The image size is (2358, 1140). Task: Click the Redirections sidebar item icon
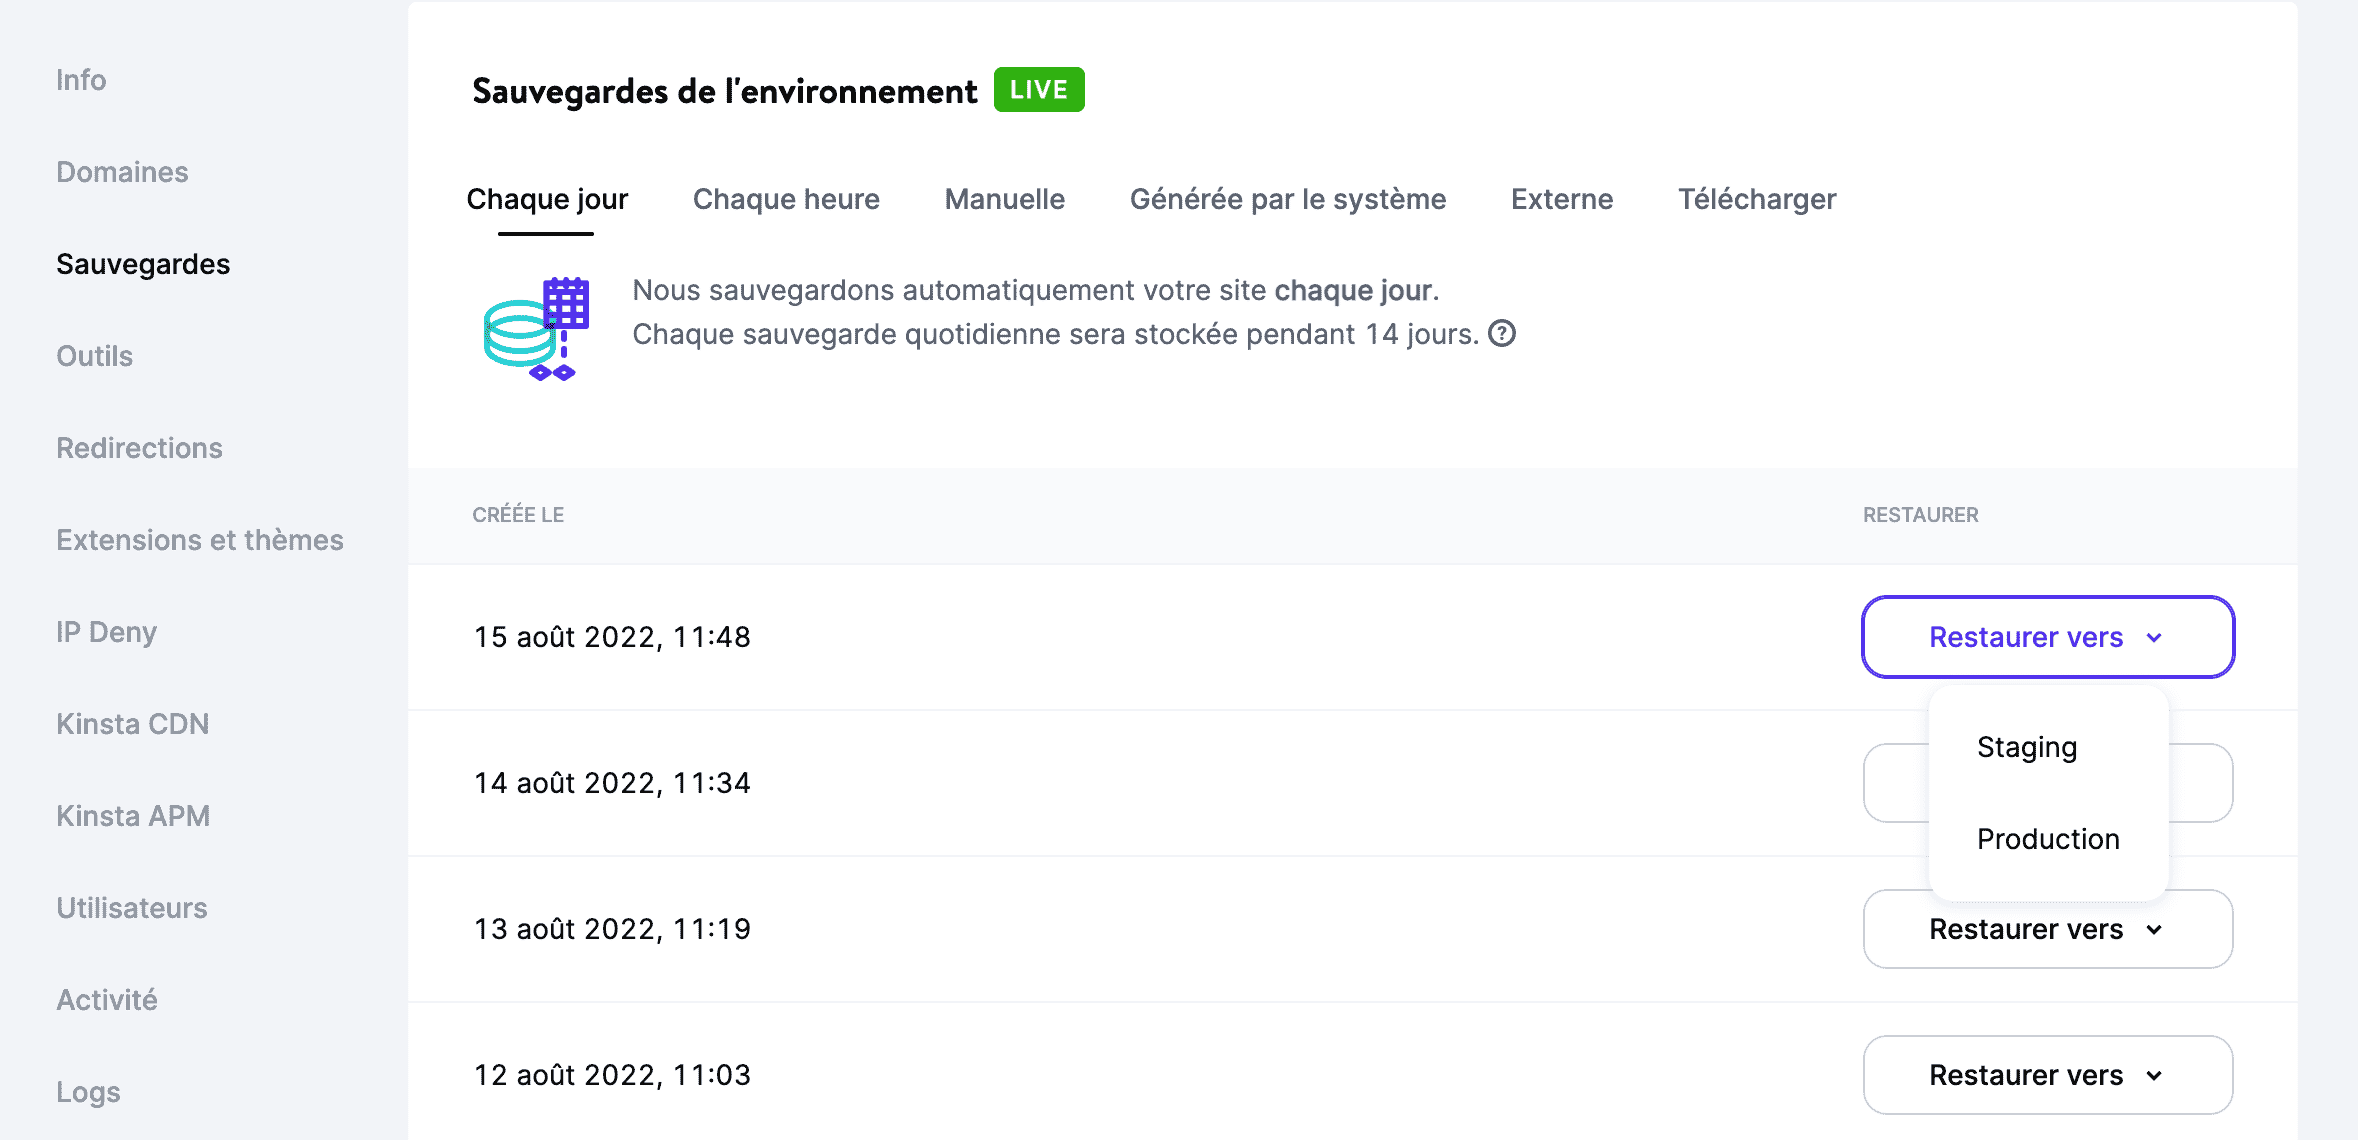click(138, 447)
